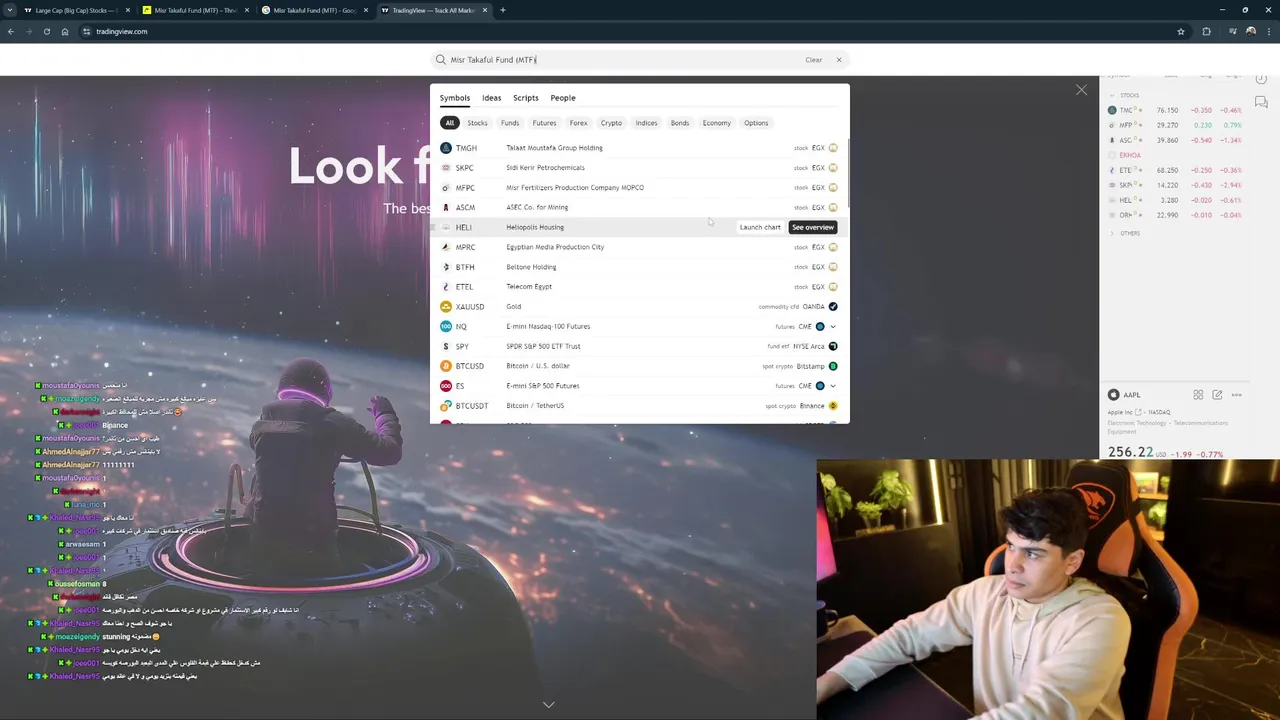Click the BTCUSD bitcoin logo icon

pyautogui.click(x=446, y=366)
